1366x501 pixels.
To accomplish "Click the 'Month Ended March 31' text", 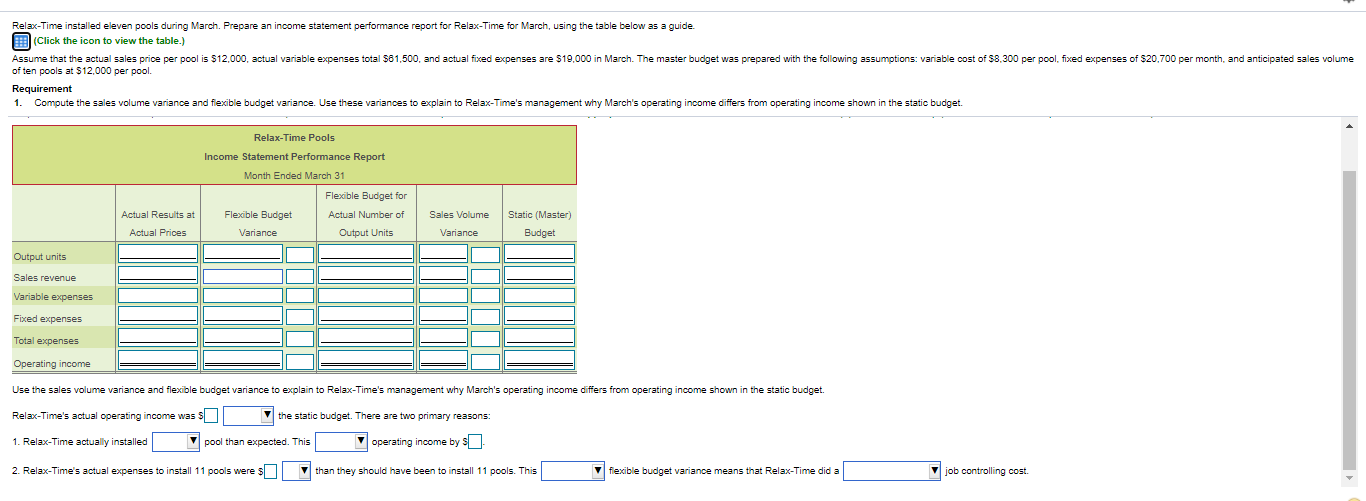I will [x=294, y=176].
